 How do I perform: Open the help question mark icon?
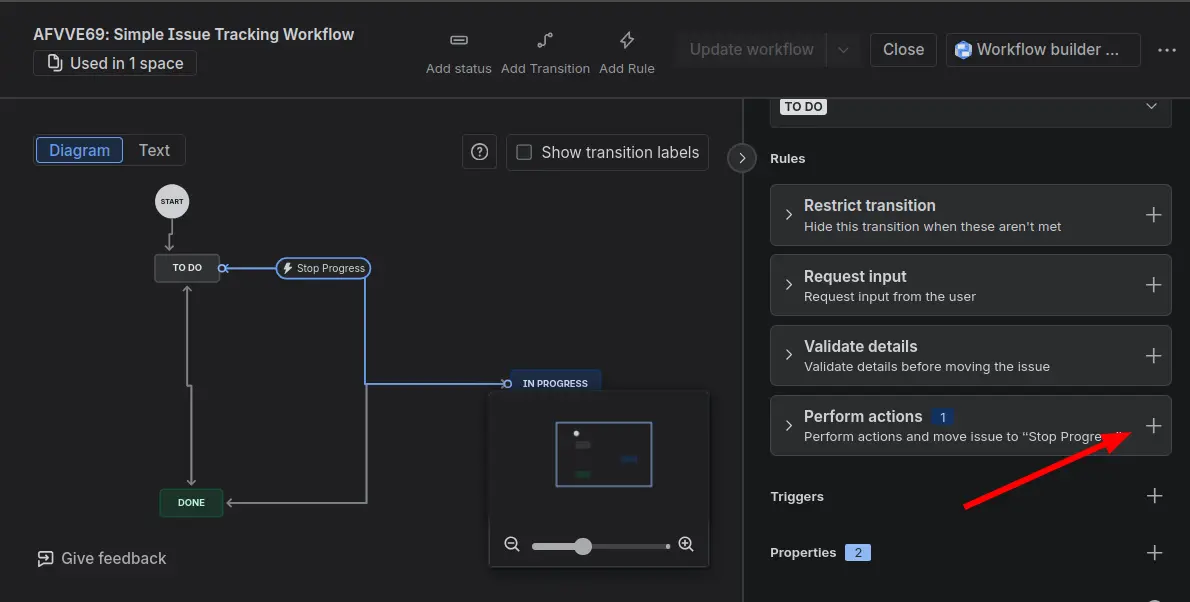(x=480, y=153)
